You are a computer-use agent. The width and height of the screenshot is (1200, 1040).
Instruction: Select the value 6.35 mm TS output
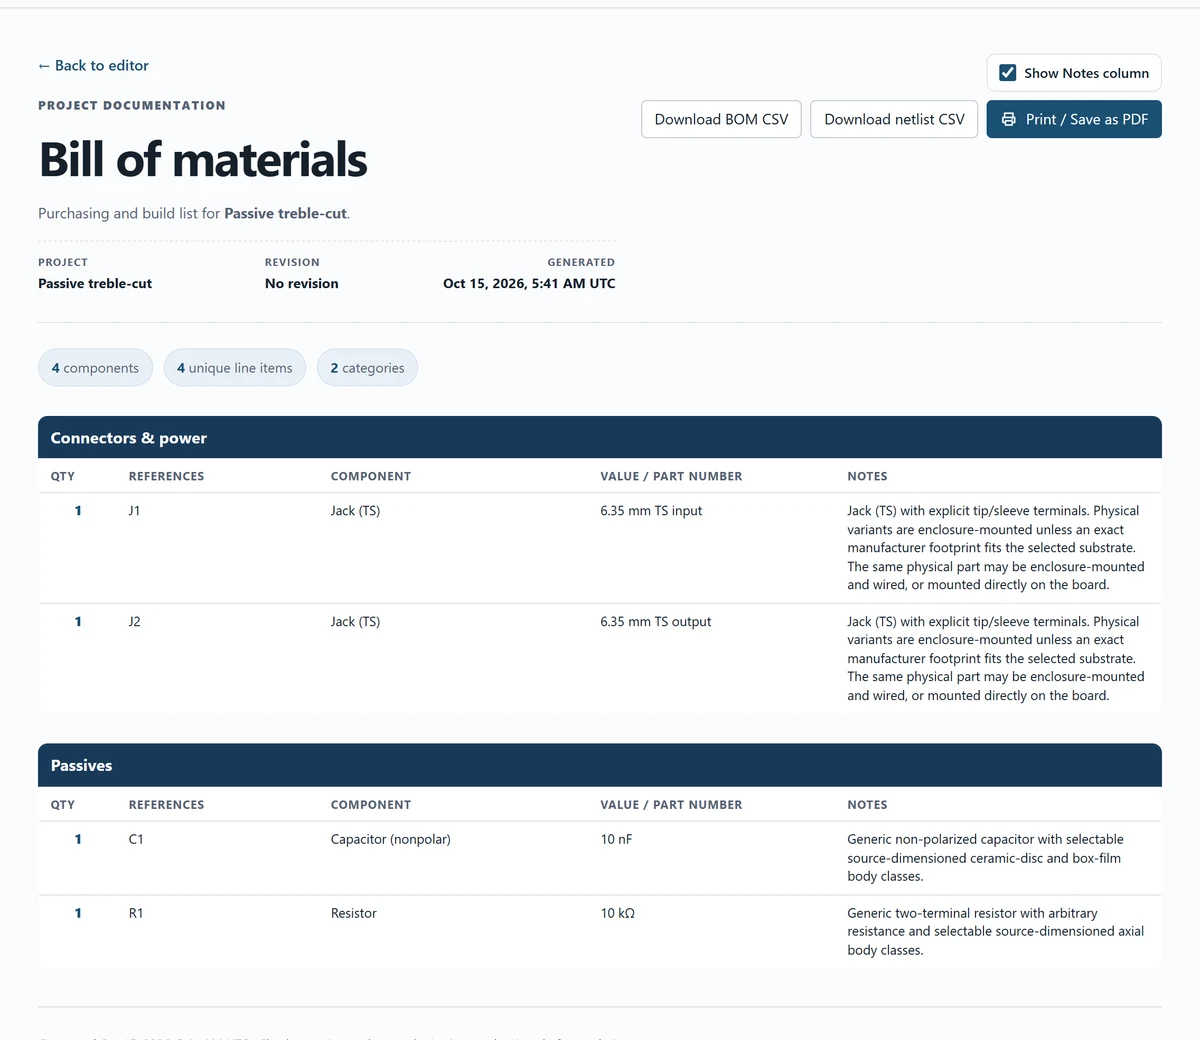[656, 622]
